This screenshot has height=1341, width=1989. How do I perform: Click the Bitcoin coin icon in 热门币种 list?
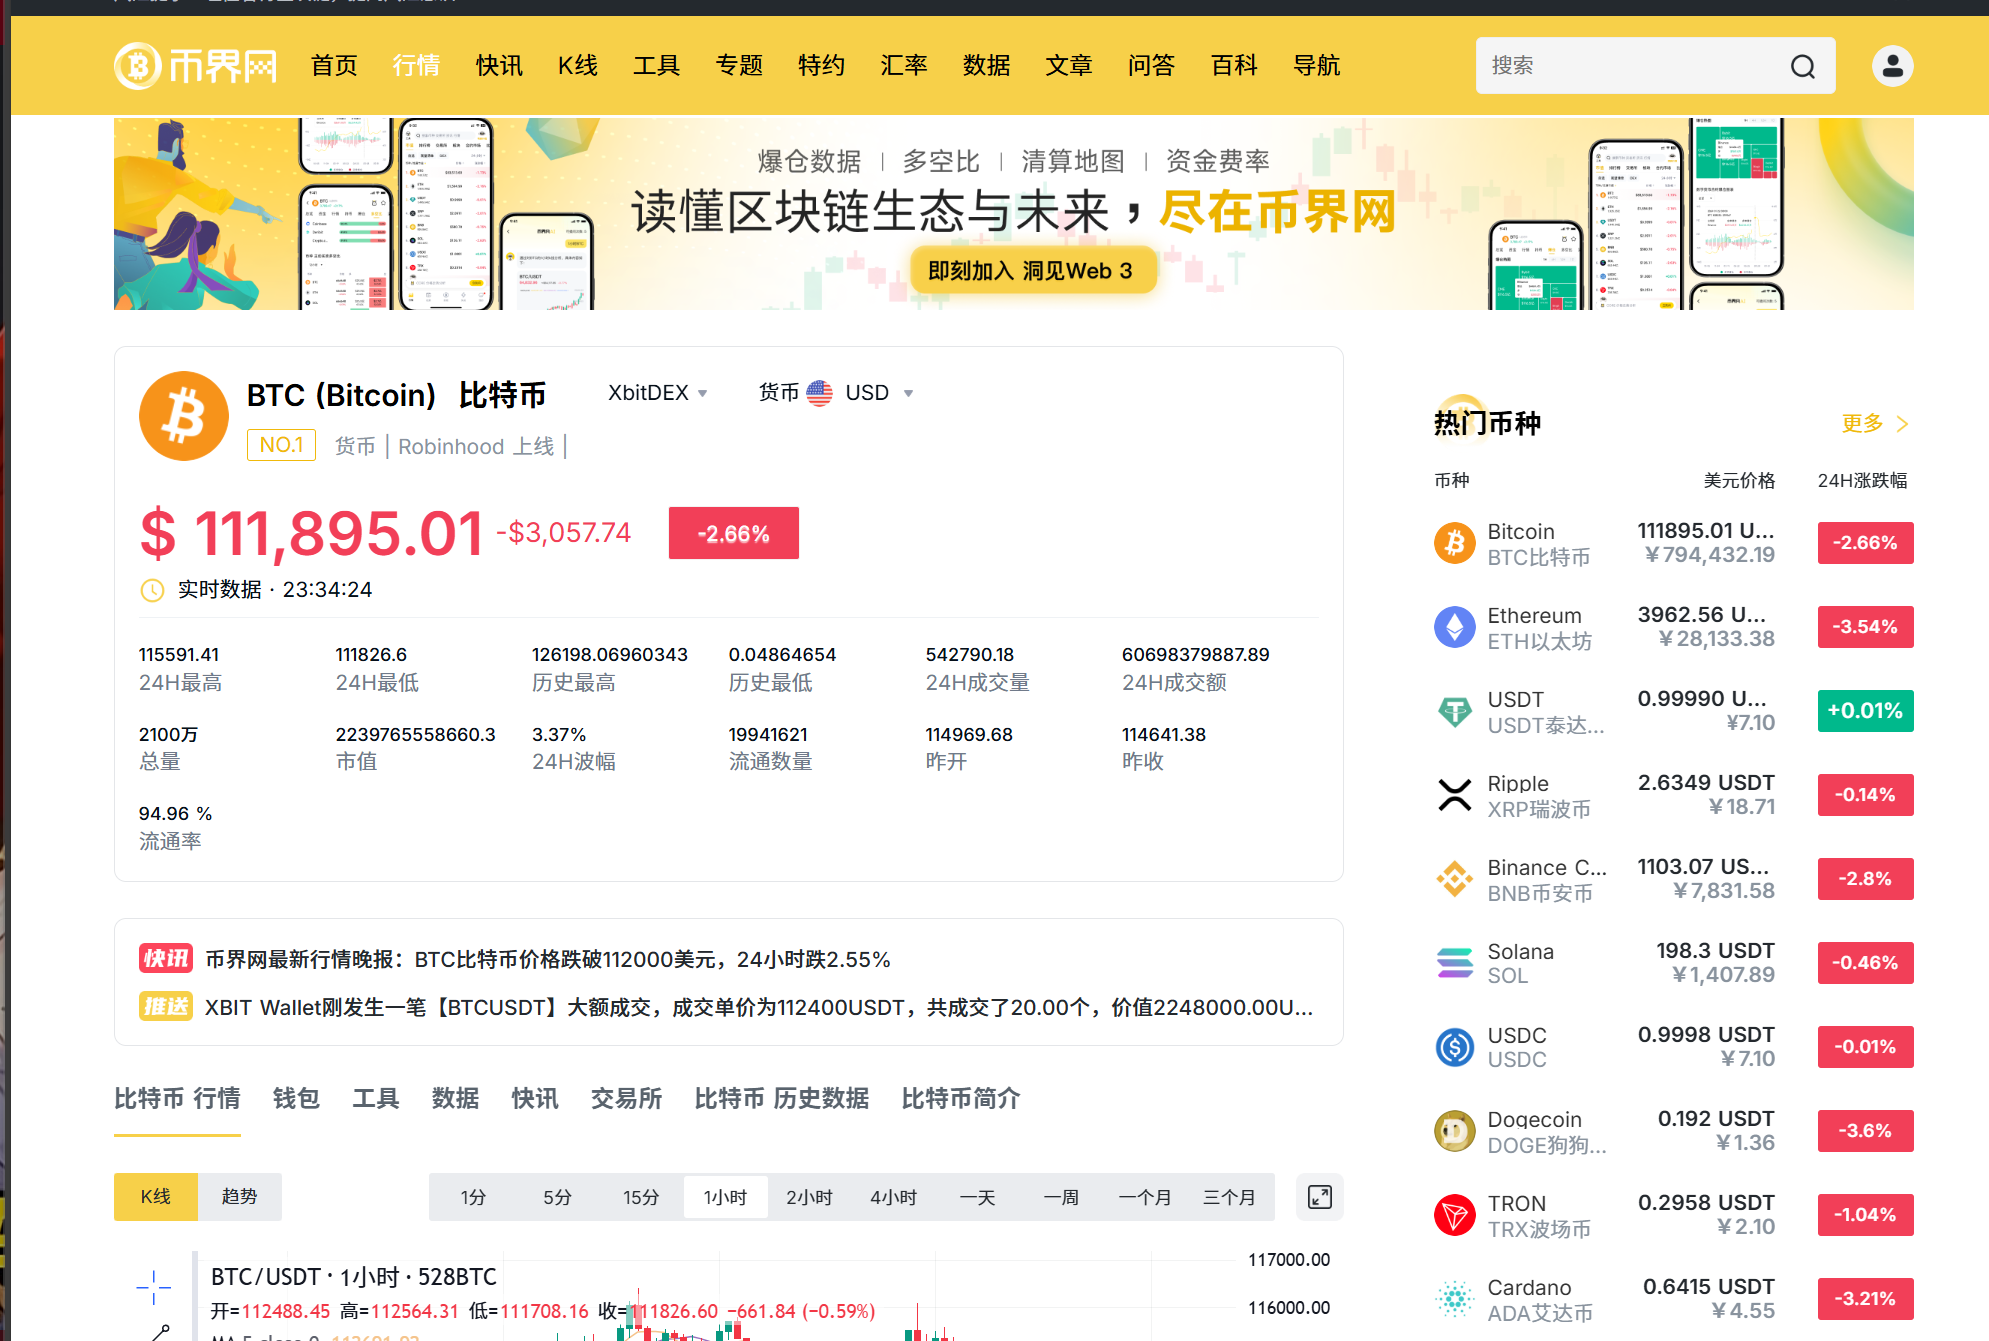tap(1454, 543)
